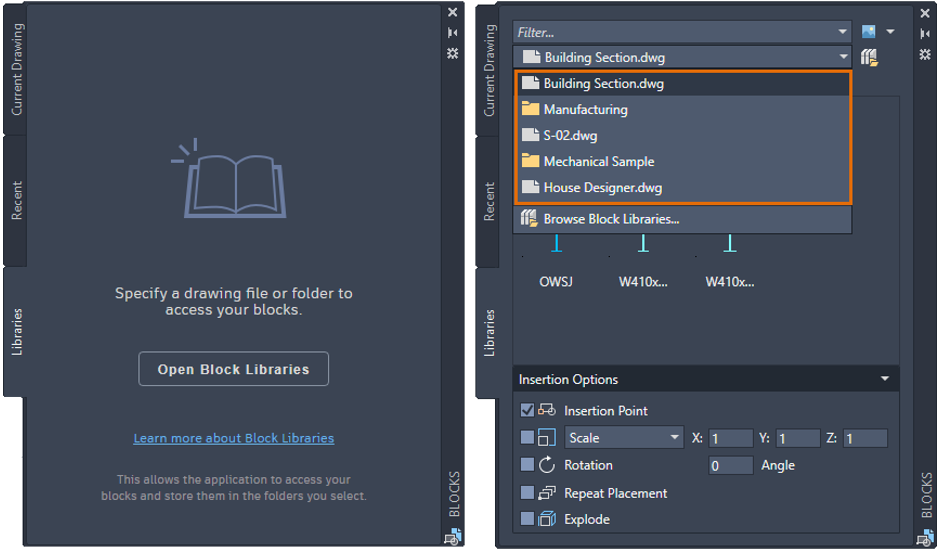
Task: Switch to Recent tab in left palette
Action: [x=16, y=200]
